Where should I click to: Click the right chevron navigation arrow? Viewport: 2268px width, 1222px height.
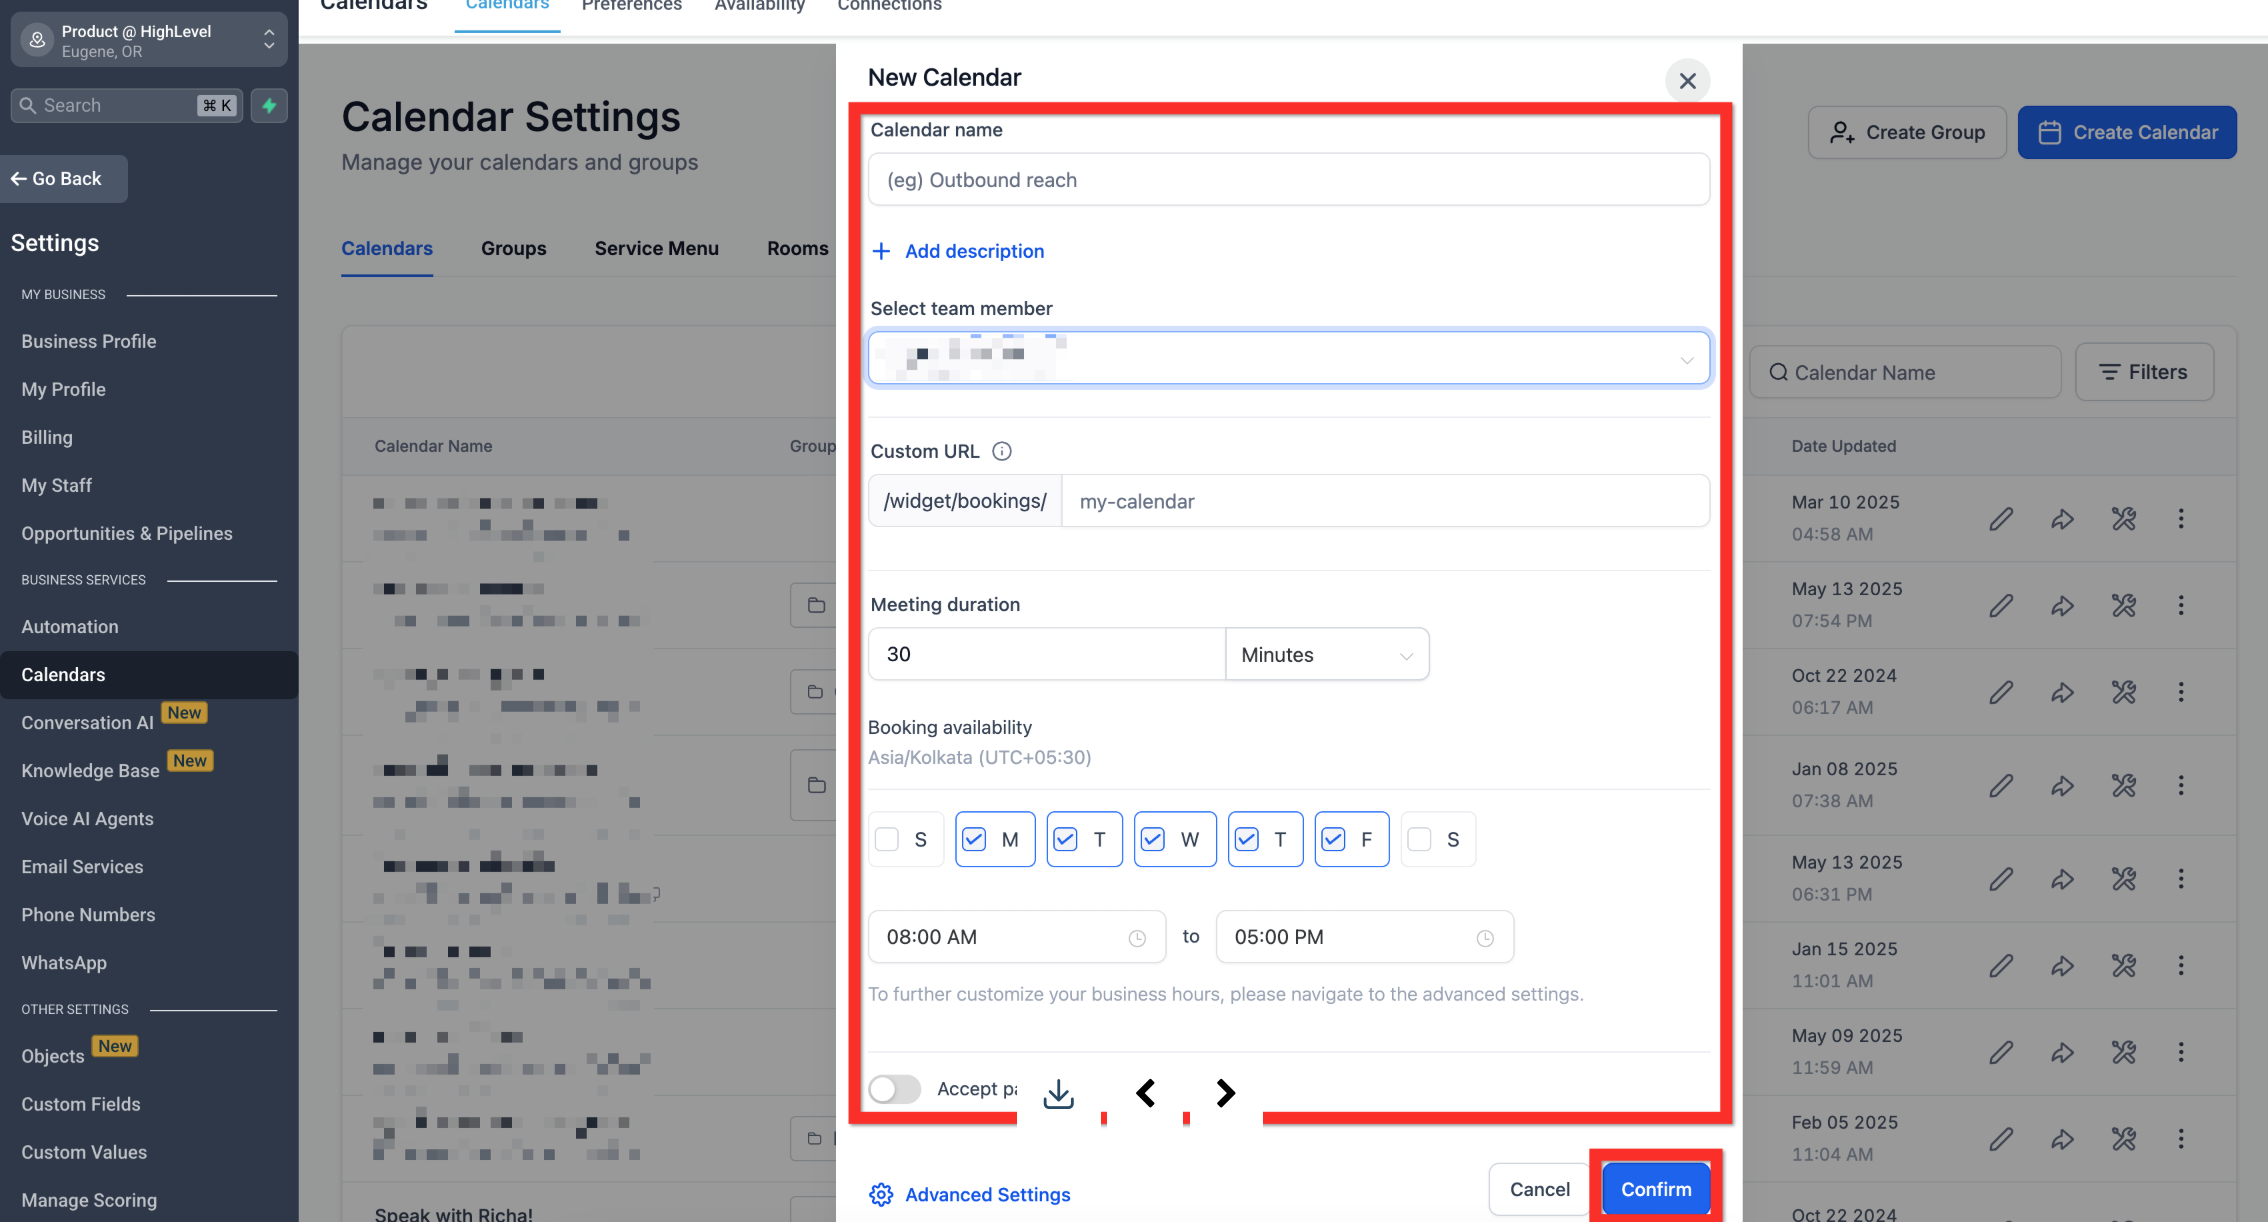click(x=1225, y=1093)
